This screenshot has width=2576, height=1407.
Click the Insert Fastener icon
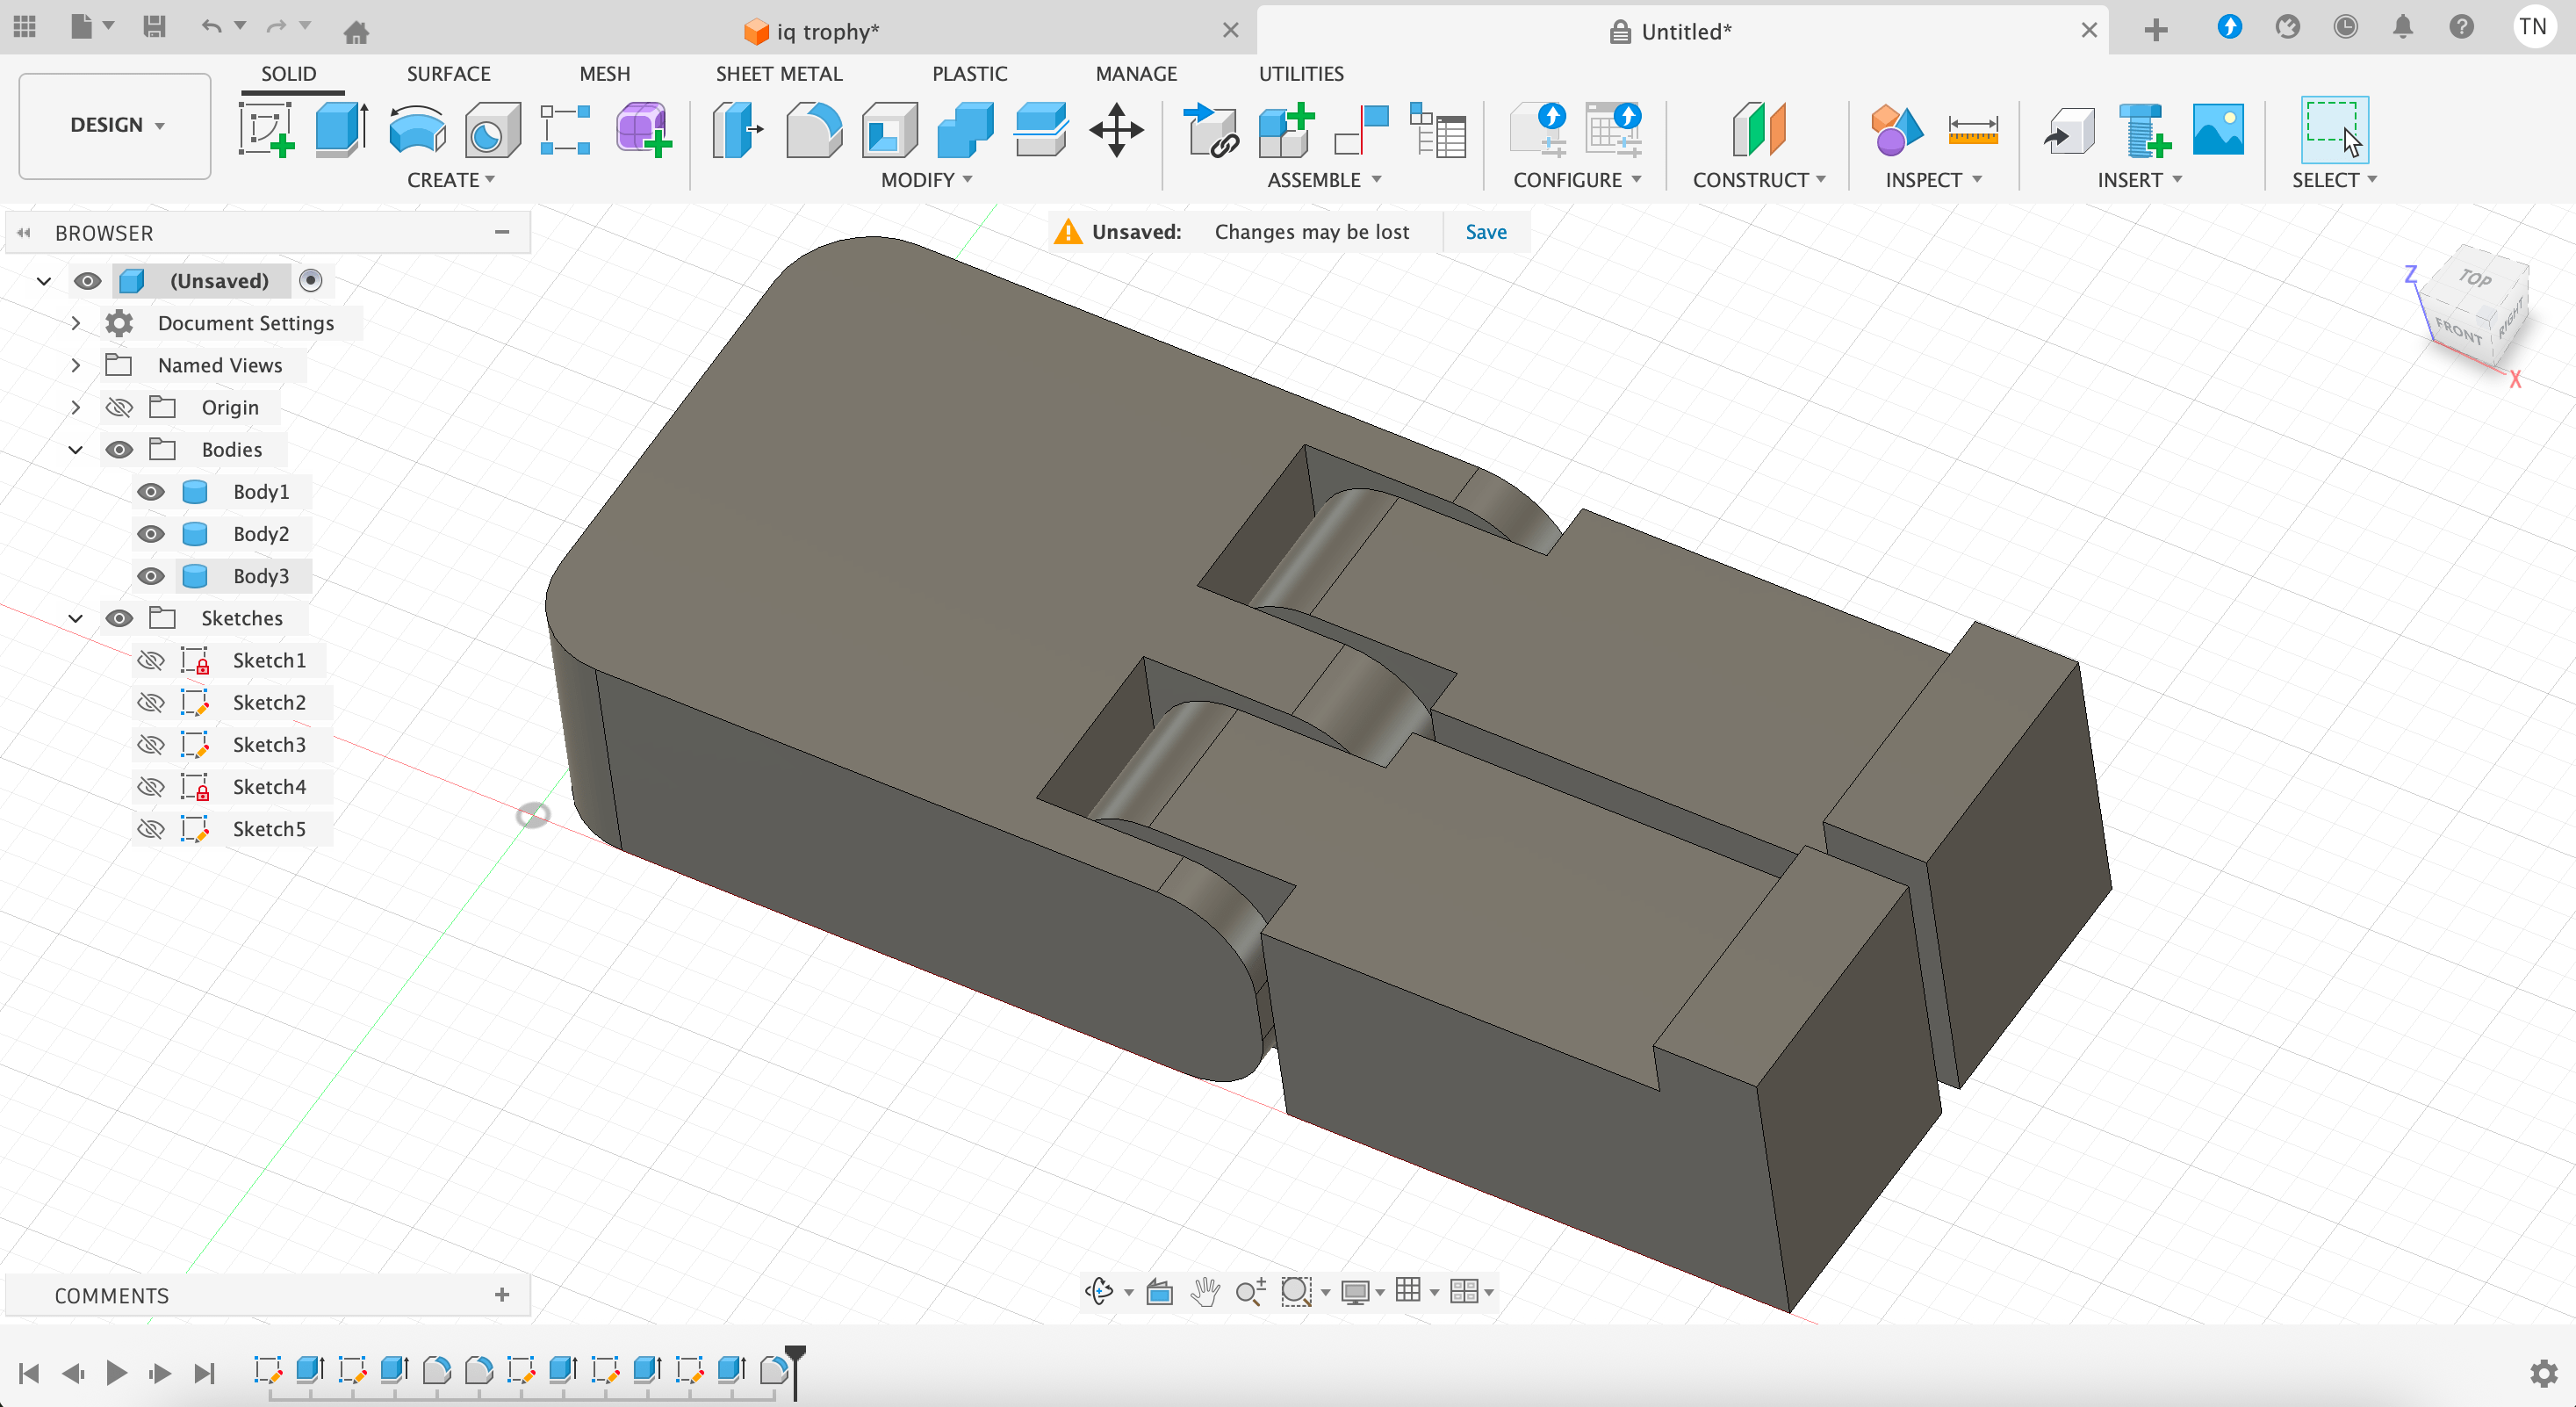coord(2143,130)
